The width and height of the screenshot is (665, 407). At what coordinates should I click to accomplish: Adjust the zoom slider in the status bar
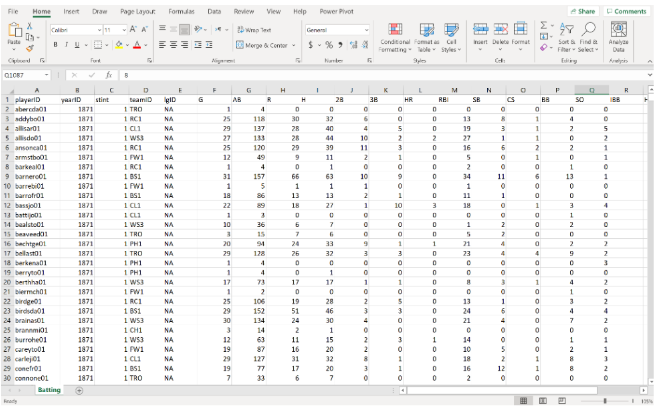(605, 401)
